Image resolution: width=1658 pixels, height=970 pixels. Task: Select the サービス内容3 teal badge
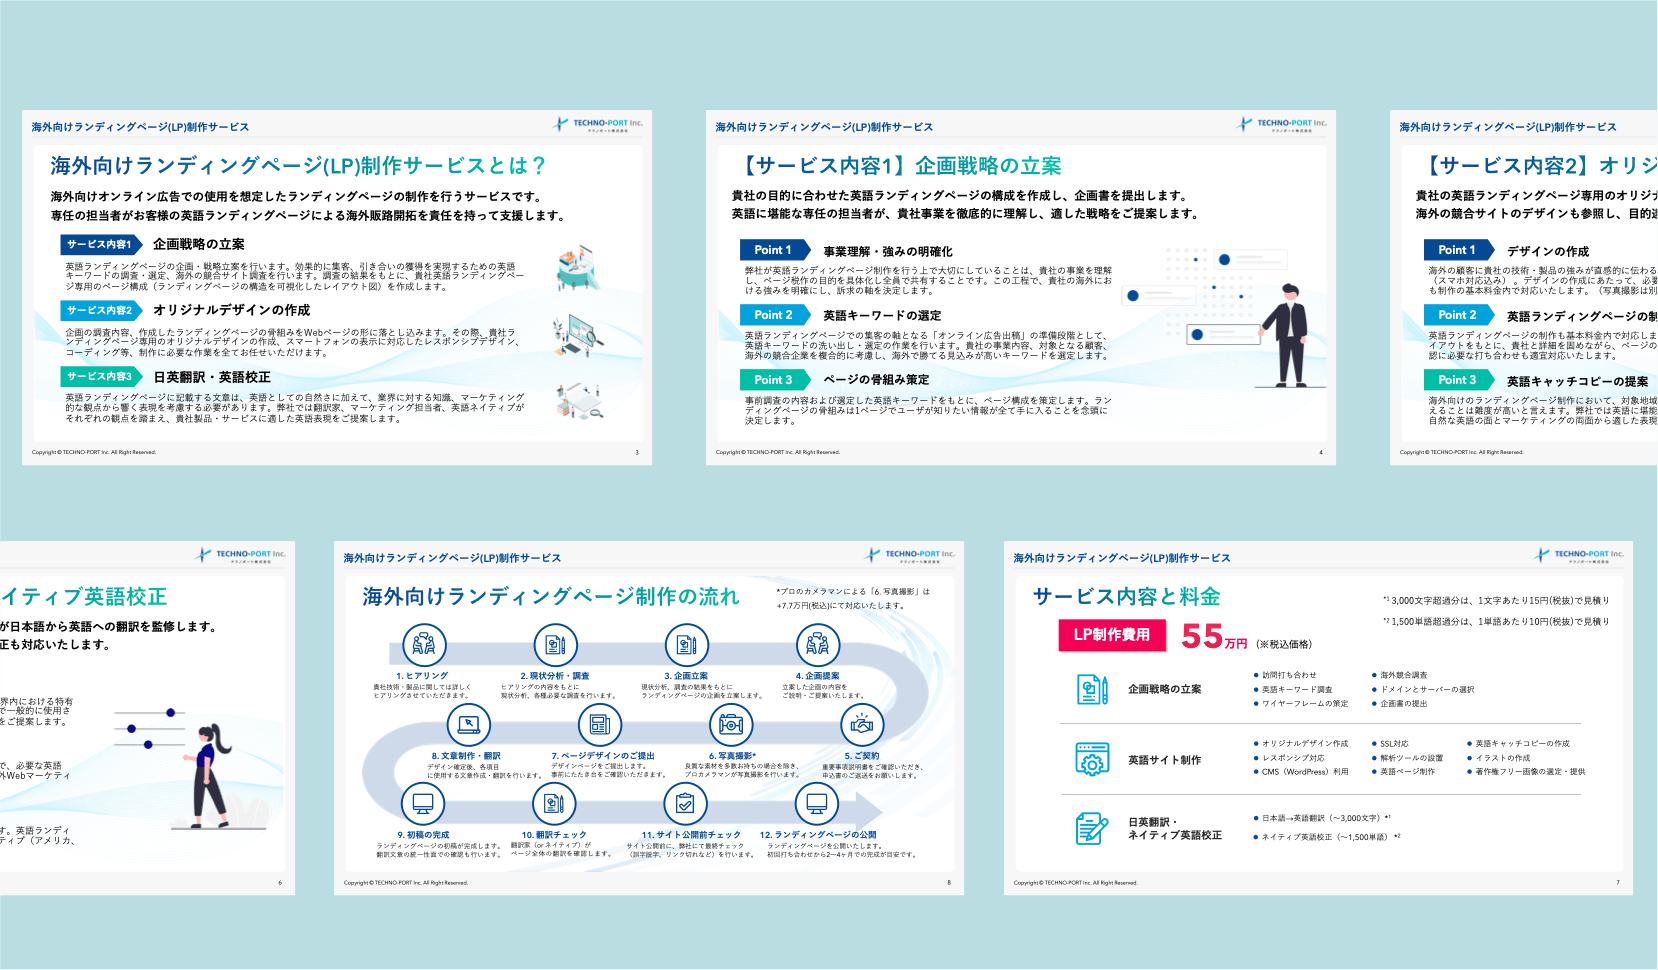click(x=99, y=376)
